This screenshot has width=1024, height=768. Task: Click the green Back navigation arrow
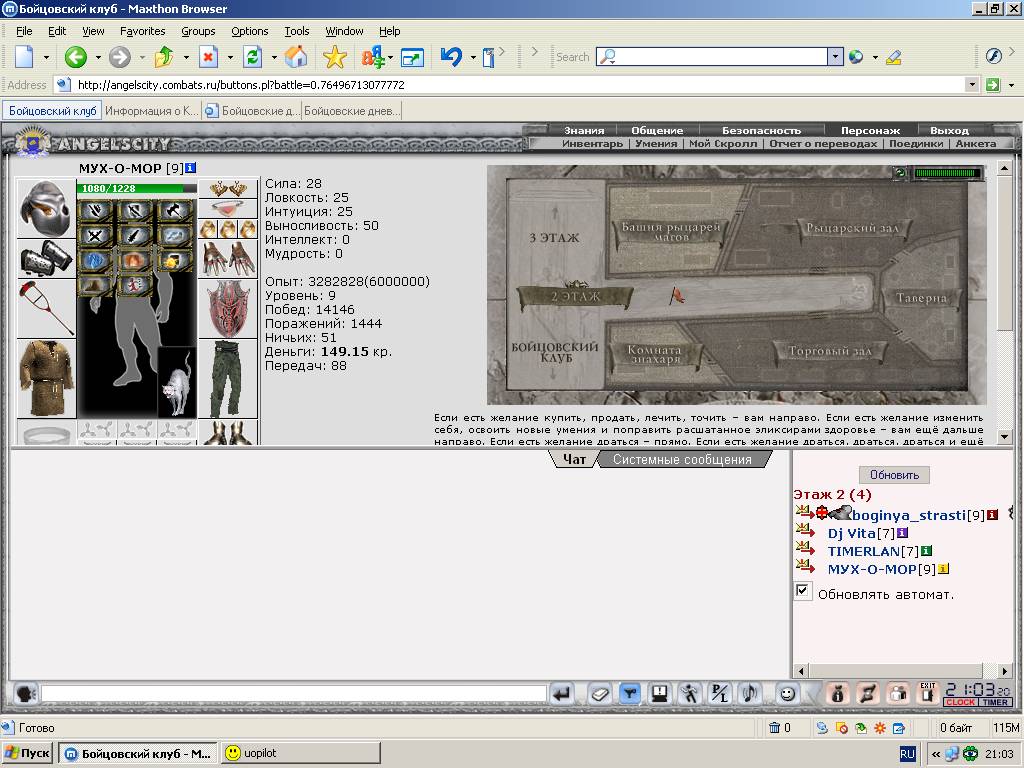point(76,57)
